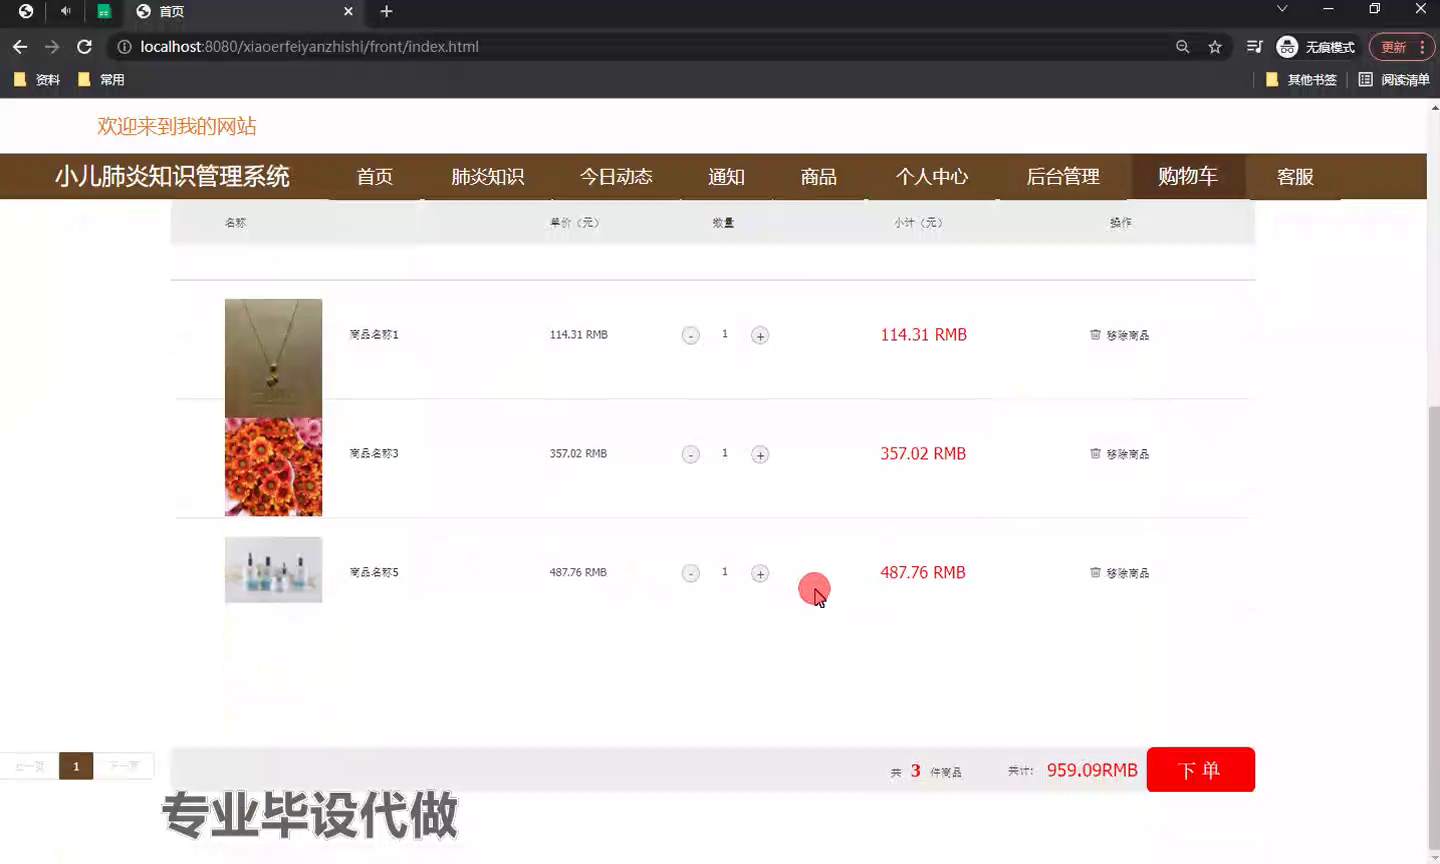Click the 无痕模式 incognito indicator
The height and width of the screenshot is (864, 1440).
1316,47
